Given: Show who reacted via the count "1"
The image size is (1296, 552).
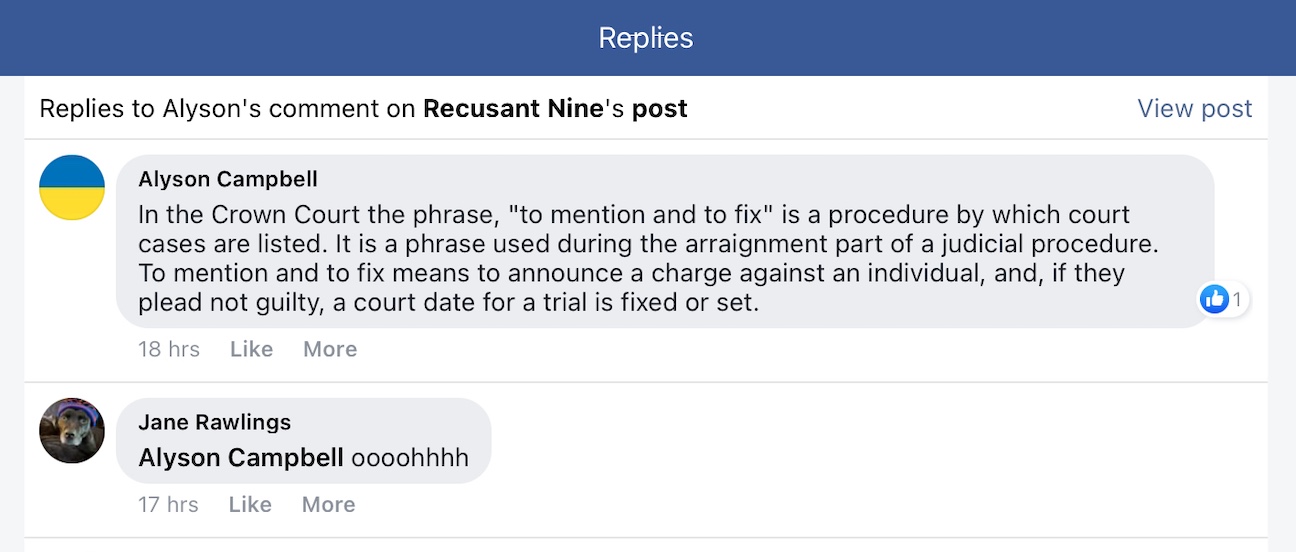Looking at the screenshot, I should pyautogui.click(x=1237, y=298).
